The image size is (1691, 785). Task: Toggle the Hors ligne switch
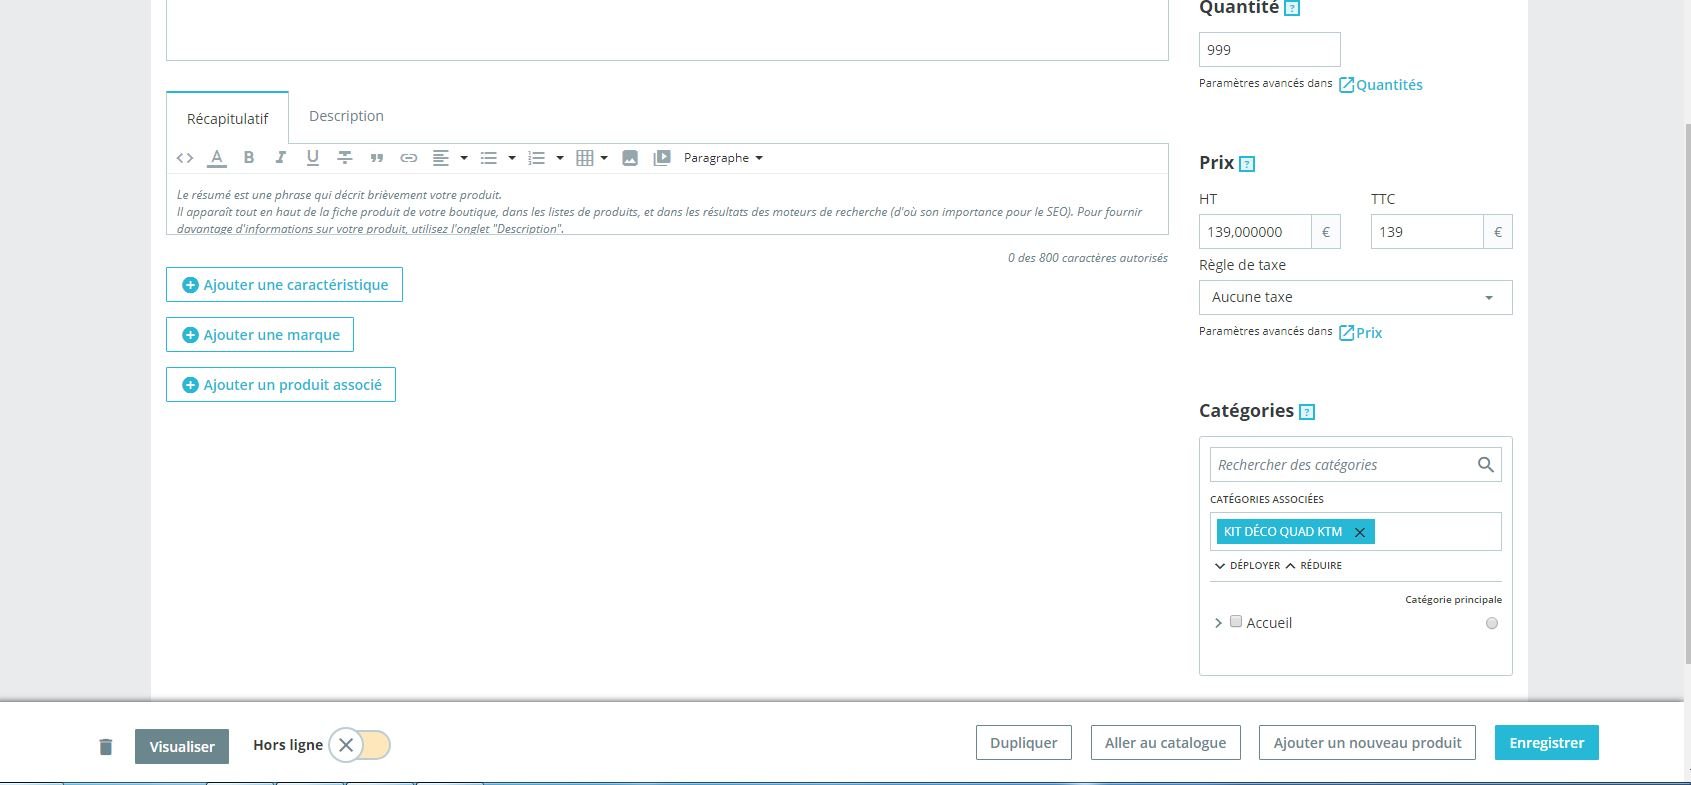[360, 745]
